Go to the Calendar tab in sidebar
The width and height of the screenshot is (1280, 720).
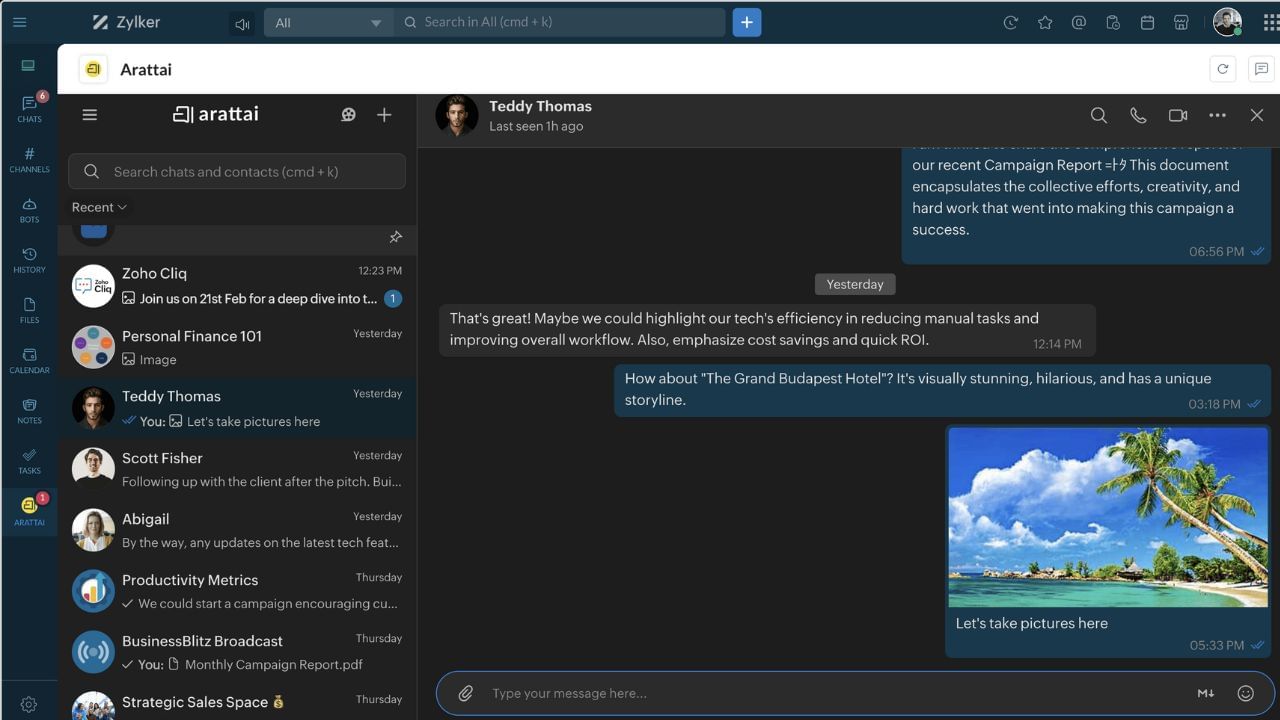29,360
